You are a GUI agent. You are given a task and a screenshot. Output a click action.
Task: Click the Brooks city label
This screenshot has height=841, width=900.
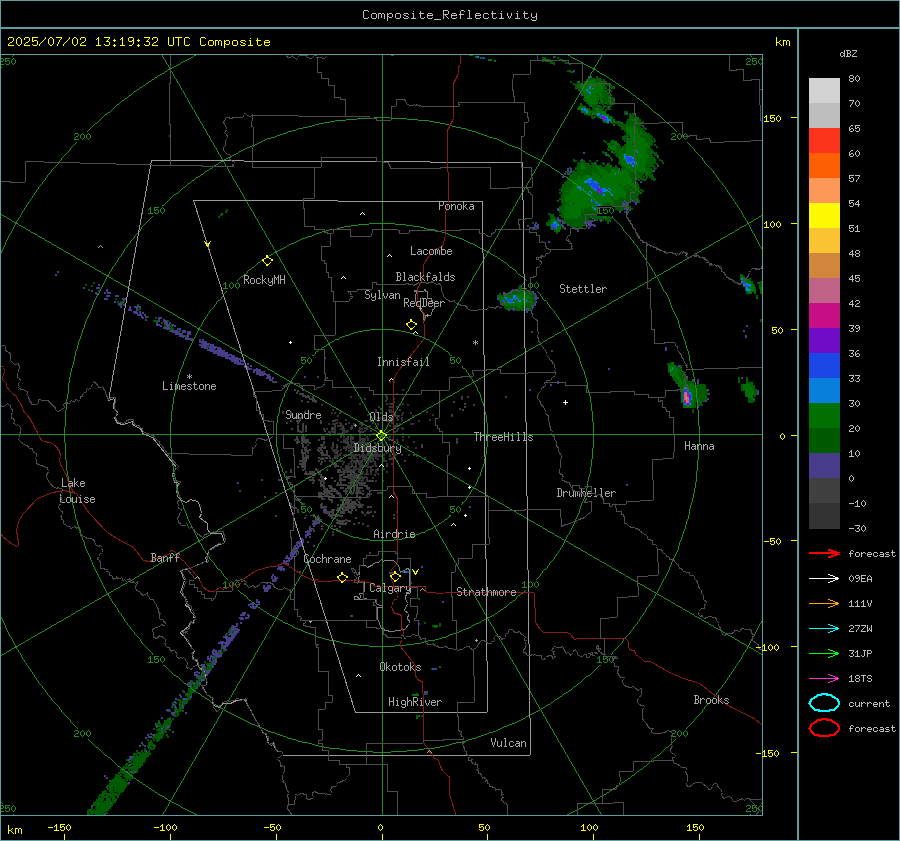pyautogui.click(x=711, y=700)
